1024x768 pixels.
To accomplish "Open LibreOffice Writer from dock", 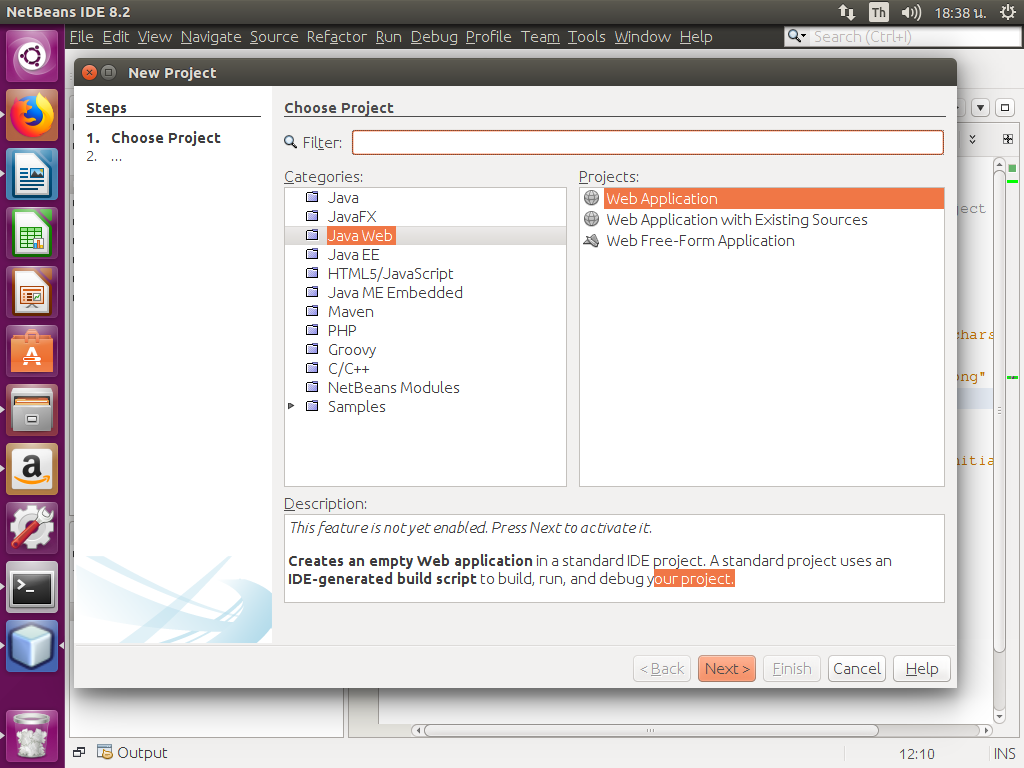I will click(32, 174).
